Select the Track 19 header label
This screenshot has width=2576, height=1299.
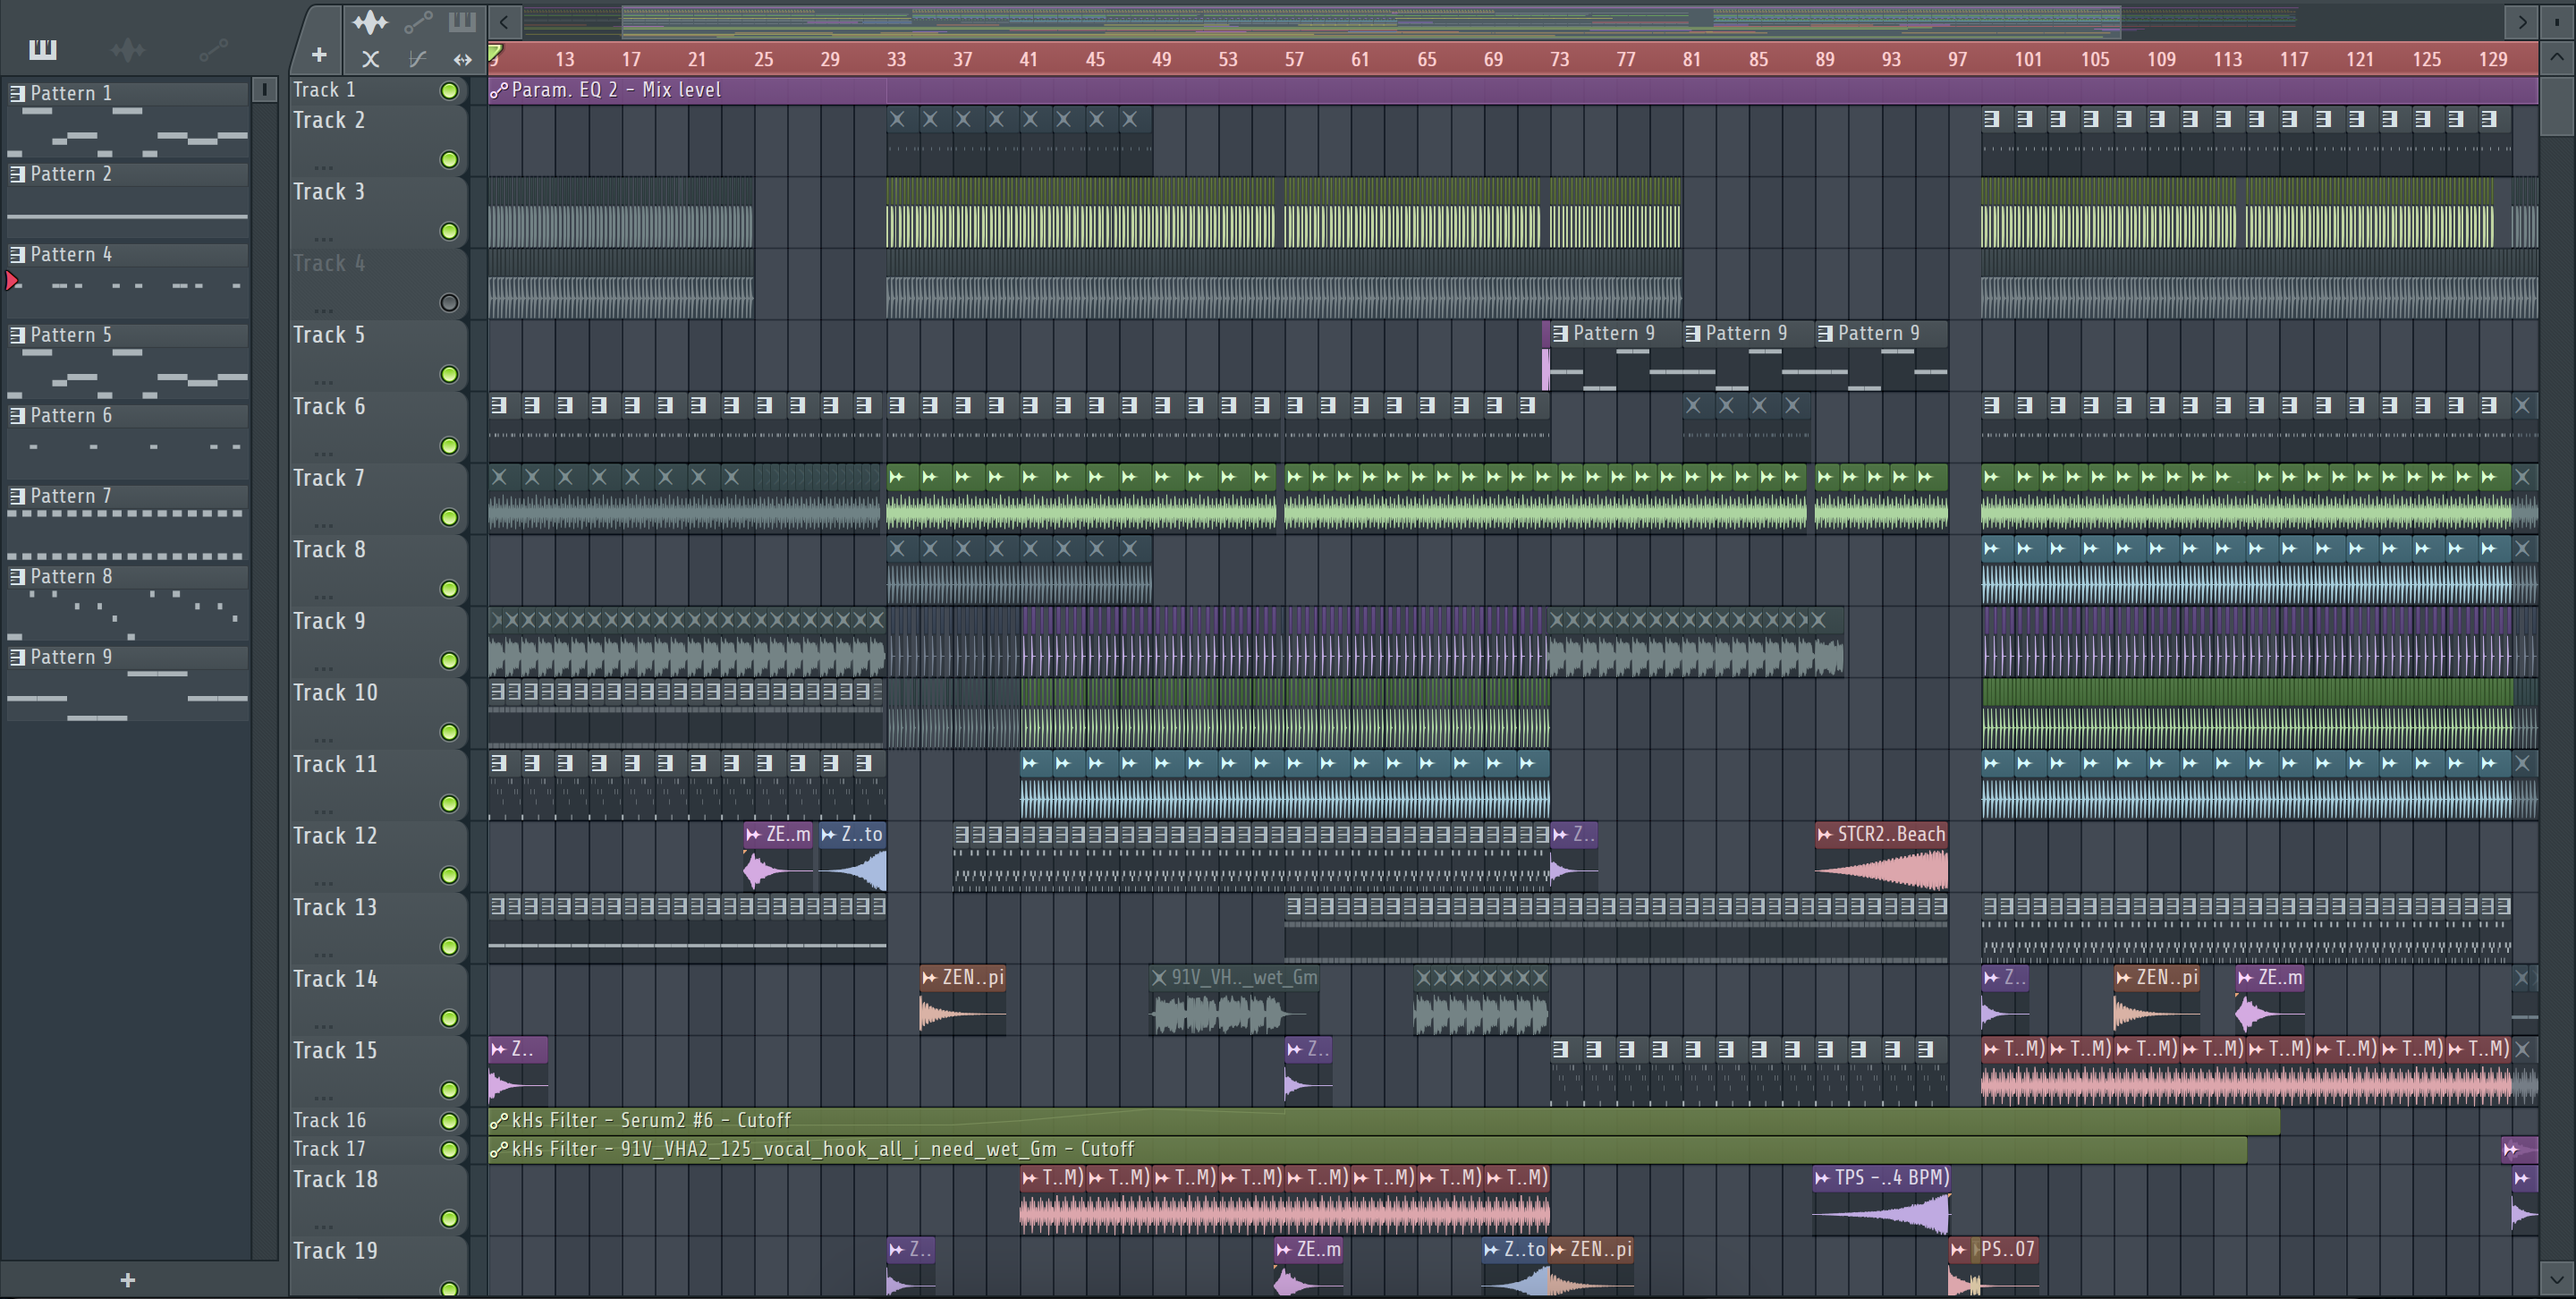click(335, 1252)
